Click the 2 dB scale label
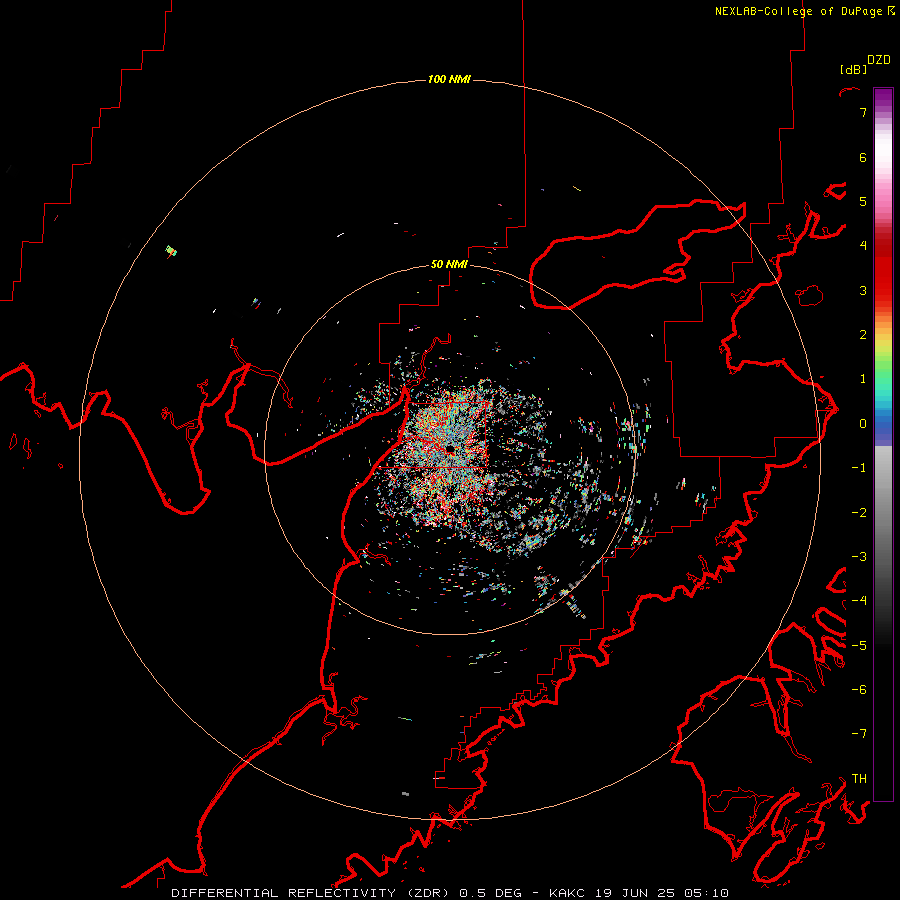 [x=863, y=335]
